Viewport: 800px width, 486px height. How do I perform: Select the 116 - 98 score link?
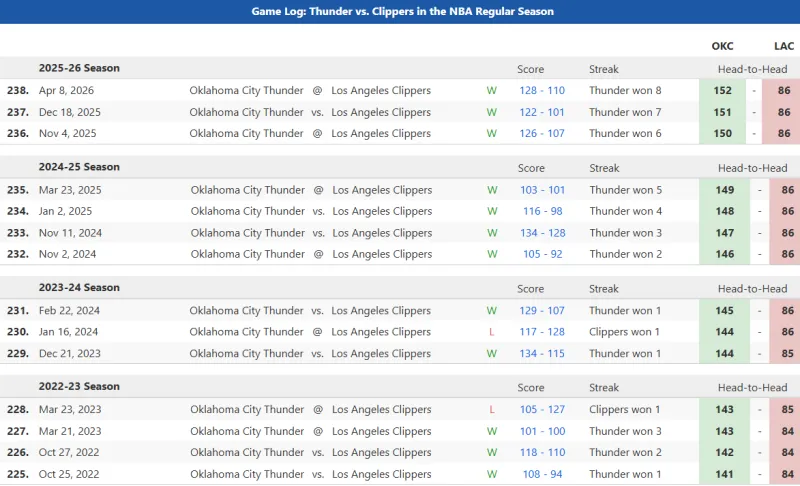click(542, 211)
